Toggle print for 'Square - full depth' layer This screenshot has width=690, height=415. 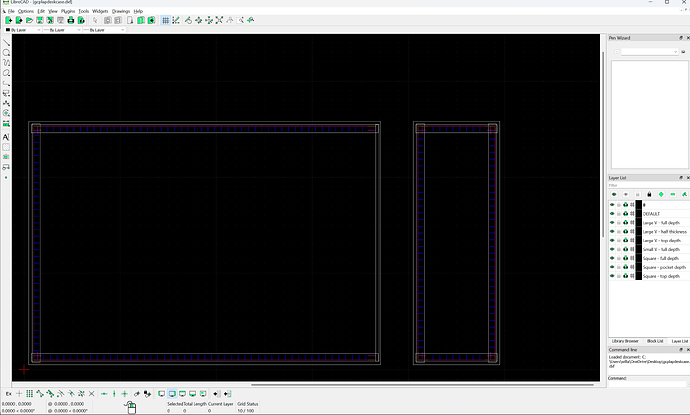click(x=625, y=258)
